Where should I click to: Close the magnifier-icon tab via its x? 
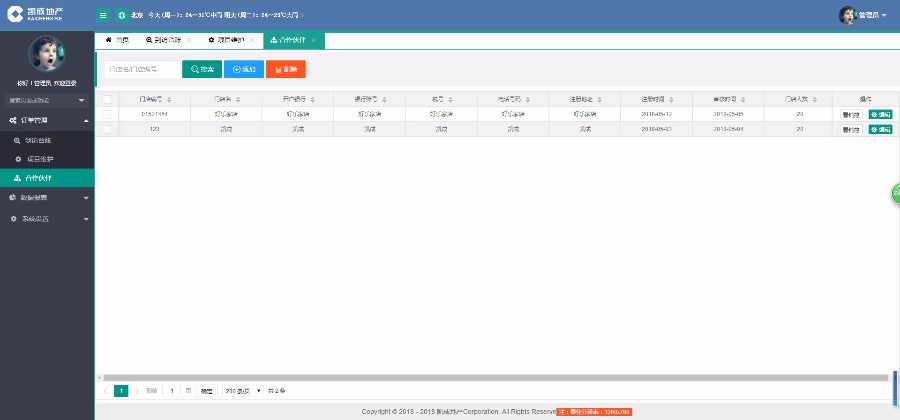point(189,40)
